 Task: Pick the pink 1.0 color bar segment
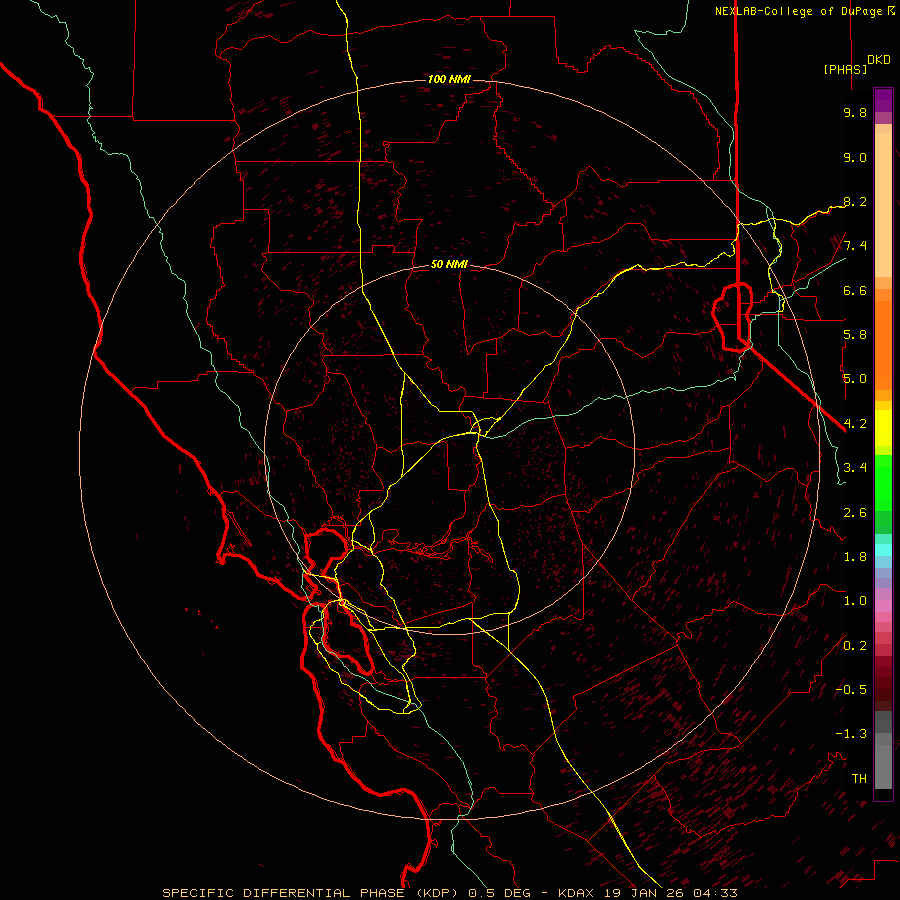point(883,604)
